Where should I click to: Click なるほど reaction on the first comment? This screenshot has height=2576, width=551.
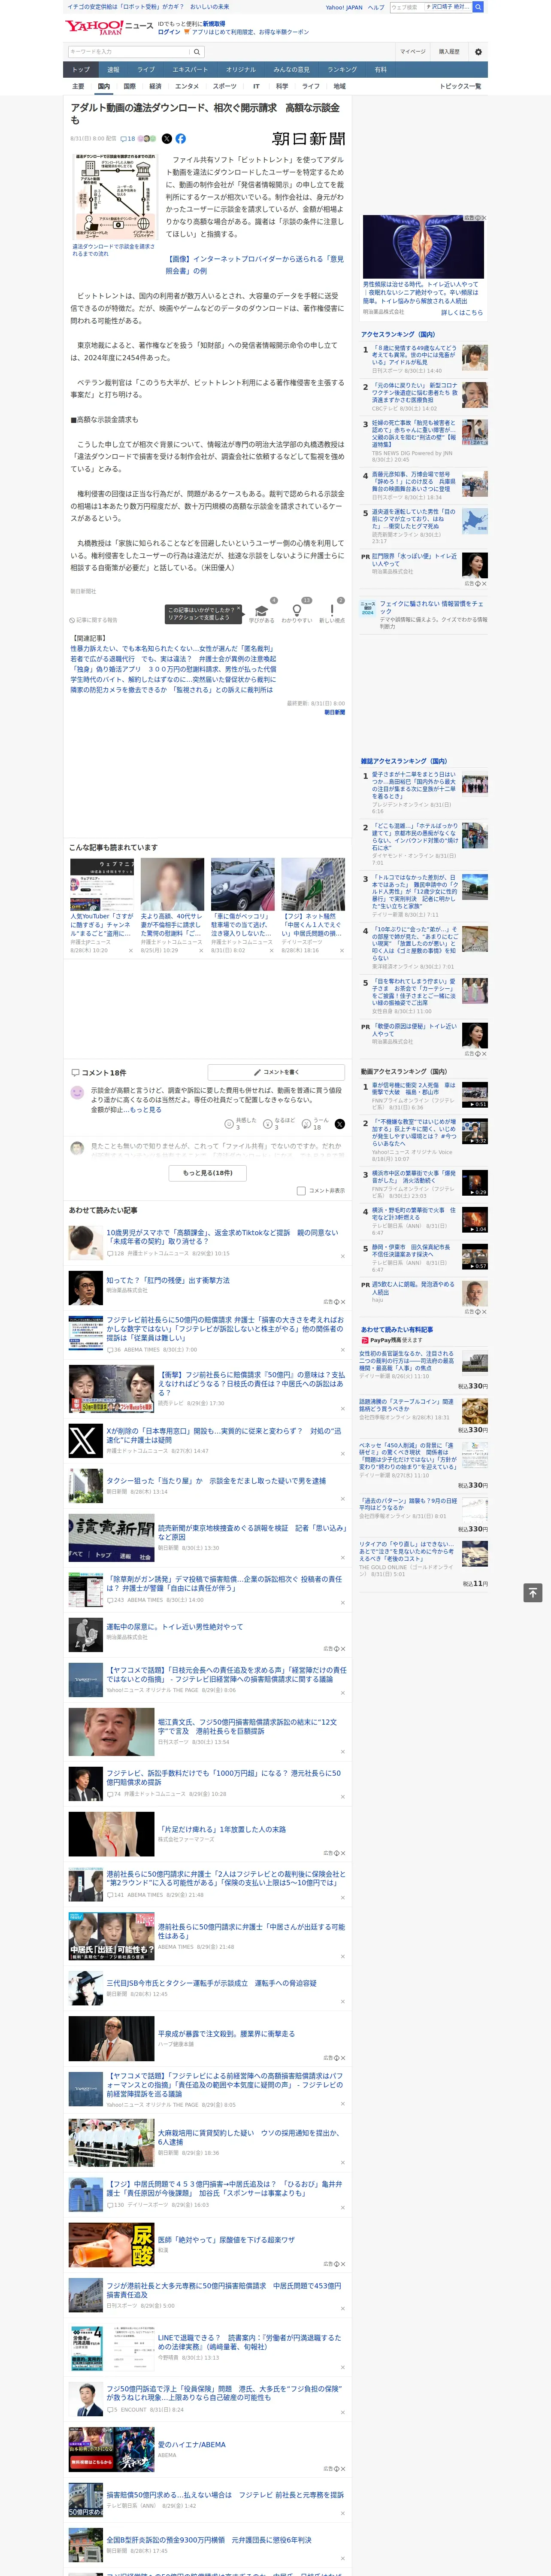tap(268, 1123)
